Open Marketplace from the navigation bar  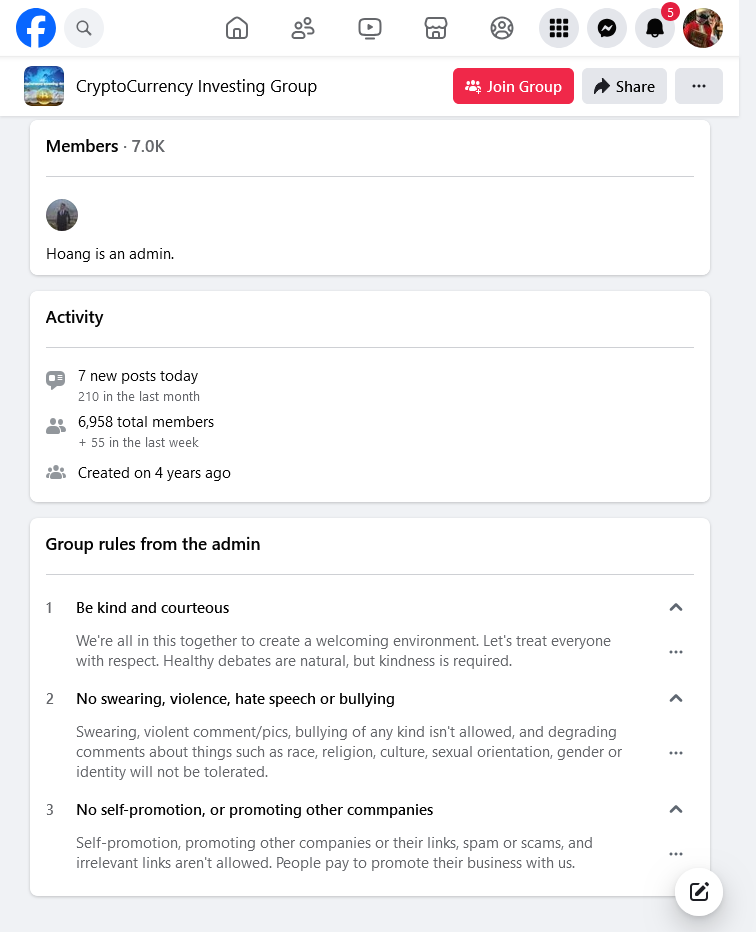pos(435,28)
